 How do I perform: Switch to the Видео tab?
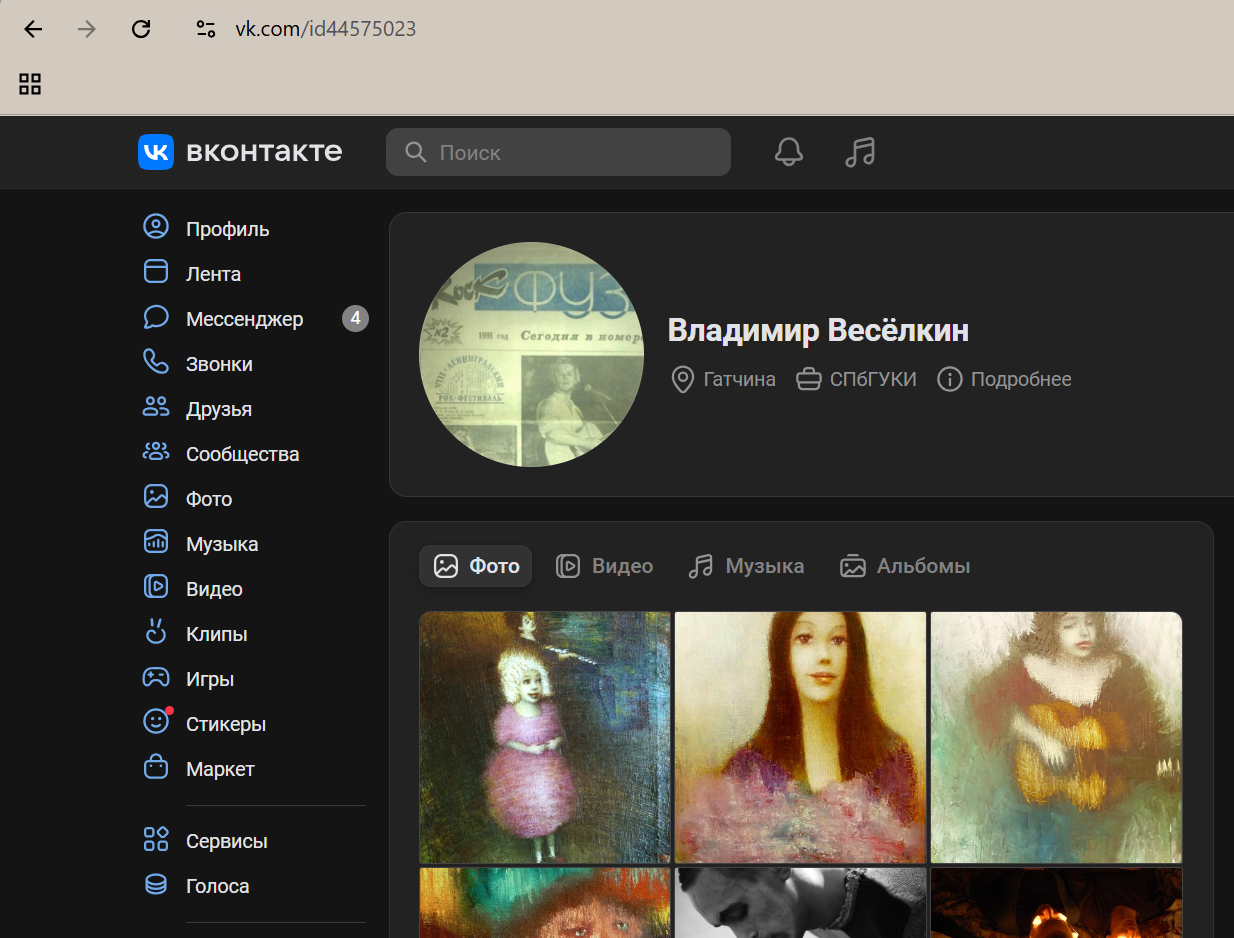pyautogui.click(x=605, y=566)
